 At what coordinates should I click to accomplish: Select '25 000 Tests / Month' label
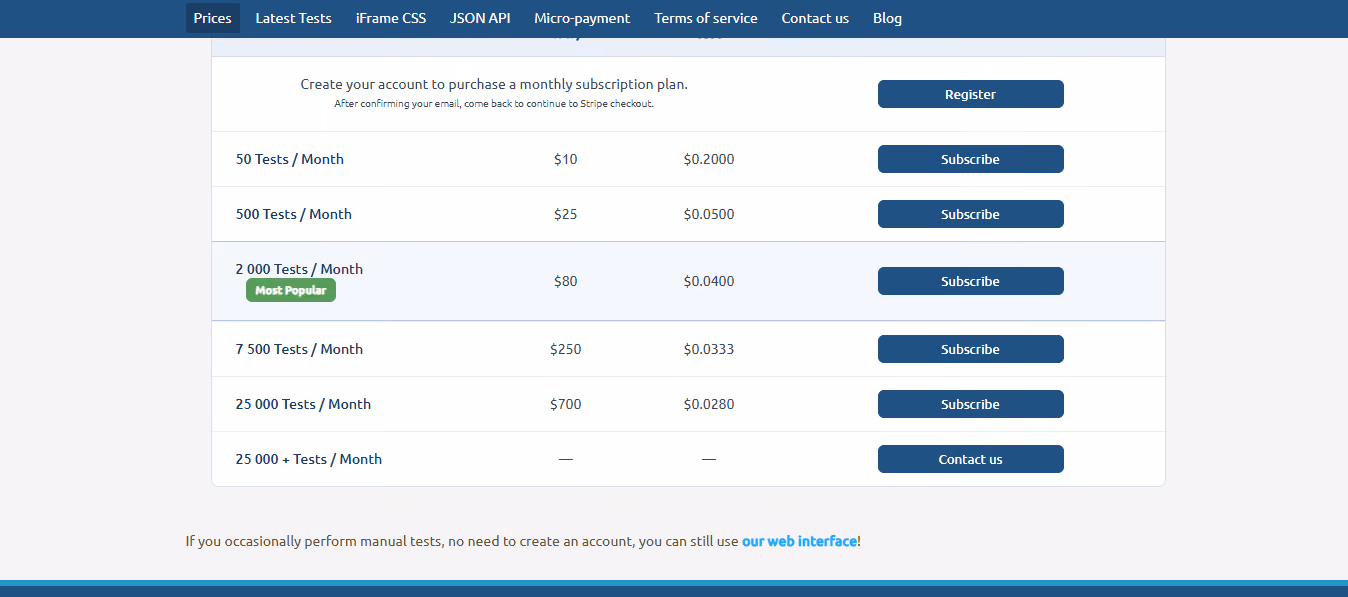pos(303,404)
